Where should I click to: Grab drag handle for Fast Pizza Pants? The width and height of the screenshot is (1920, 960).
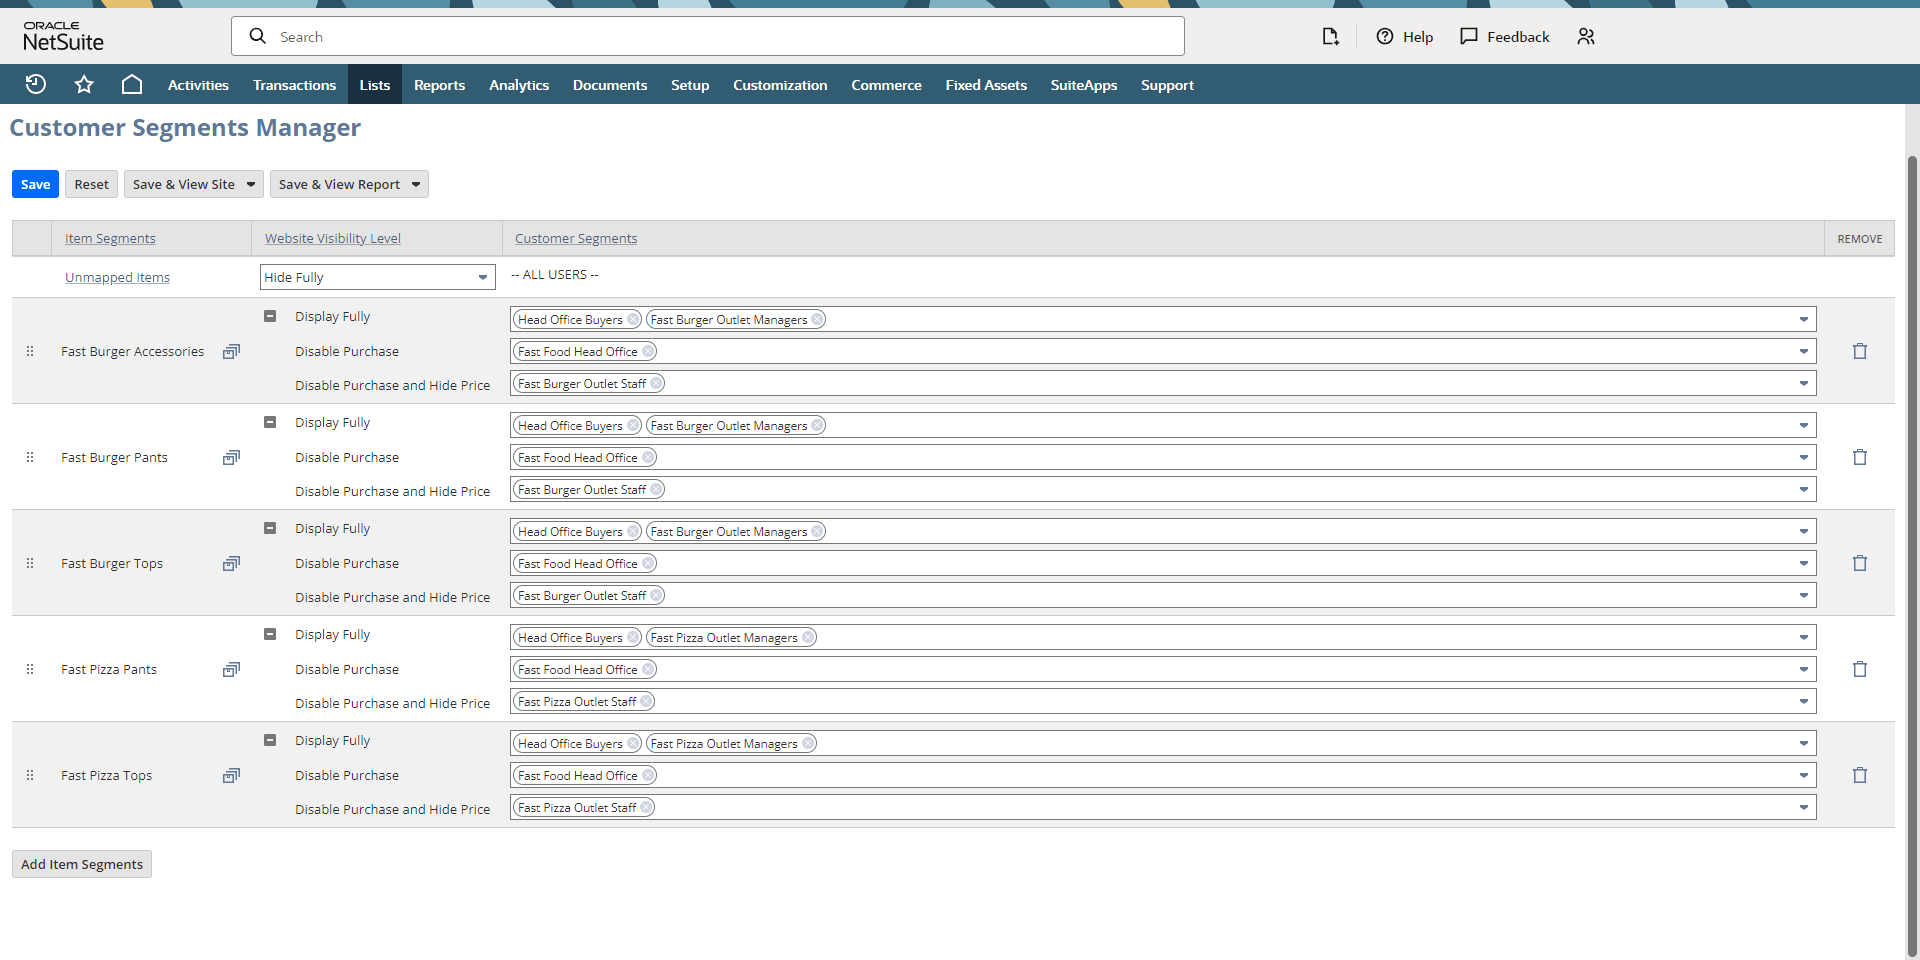point(30,669)
